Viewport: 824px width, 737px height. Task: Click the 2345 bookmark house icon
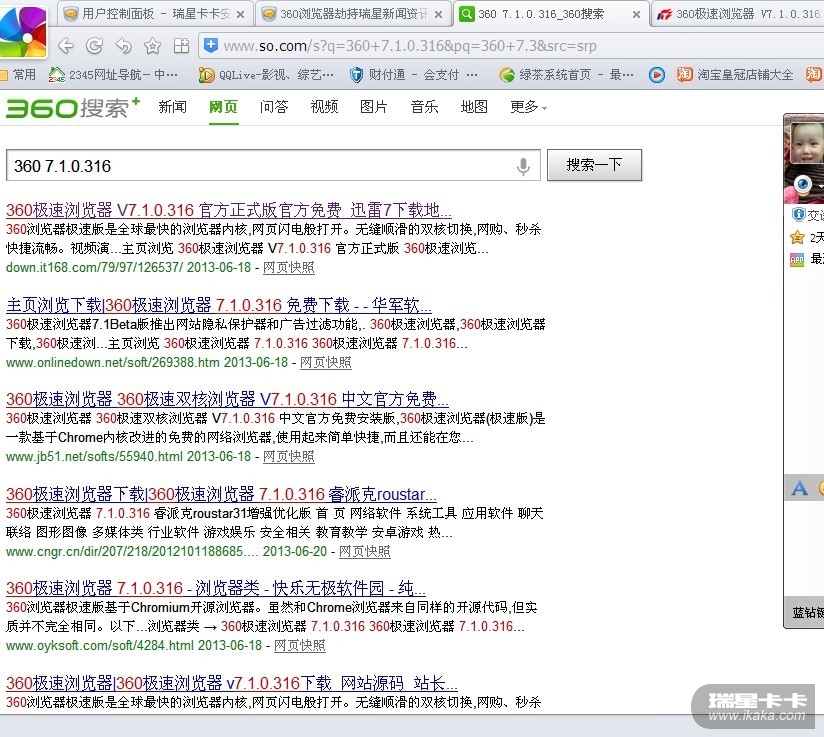point(56,75)
